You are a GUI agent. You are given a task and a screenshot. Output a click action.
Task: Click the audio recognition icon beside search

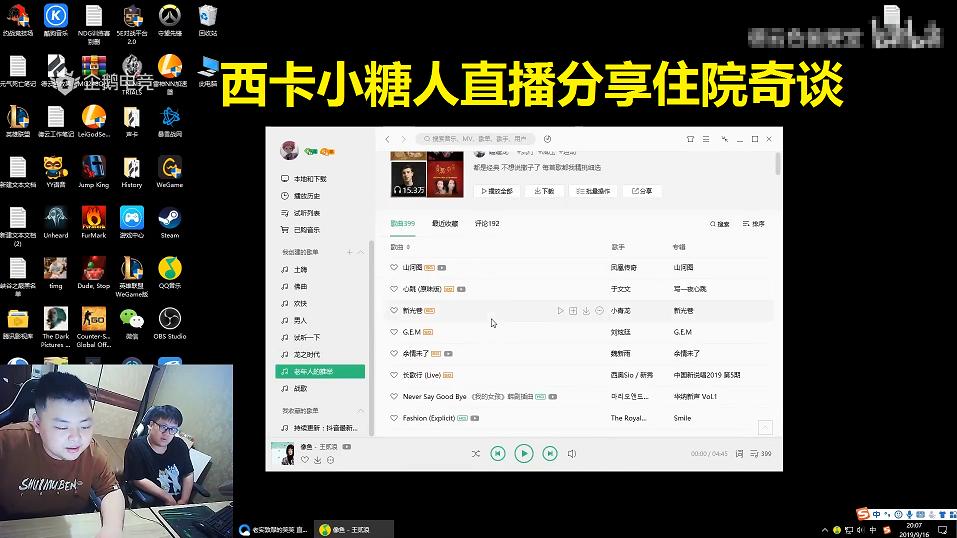pyautogui.click(x=547, y=139)
